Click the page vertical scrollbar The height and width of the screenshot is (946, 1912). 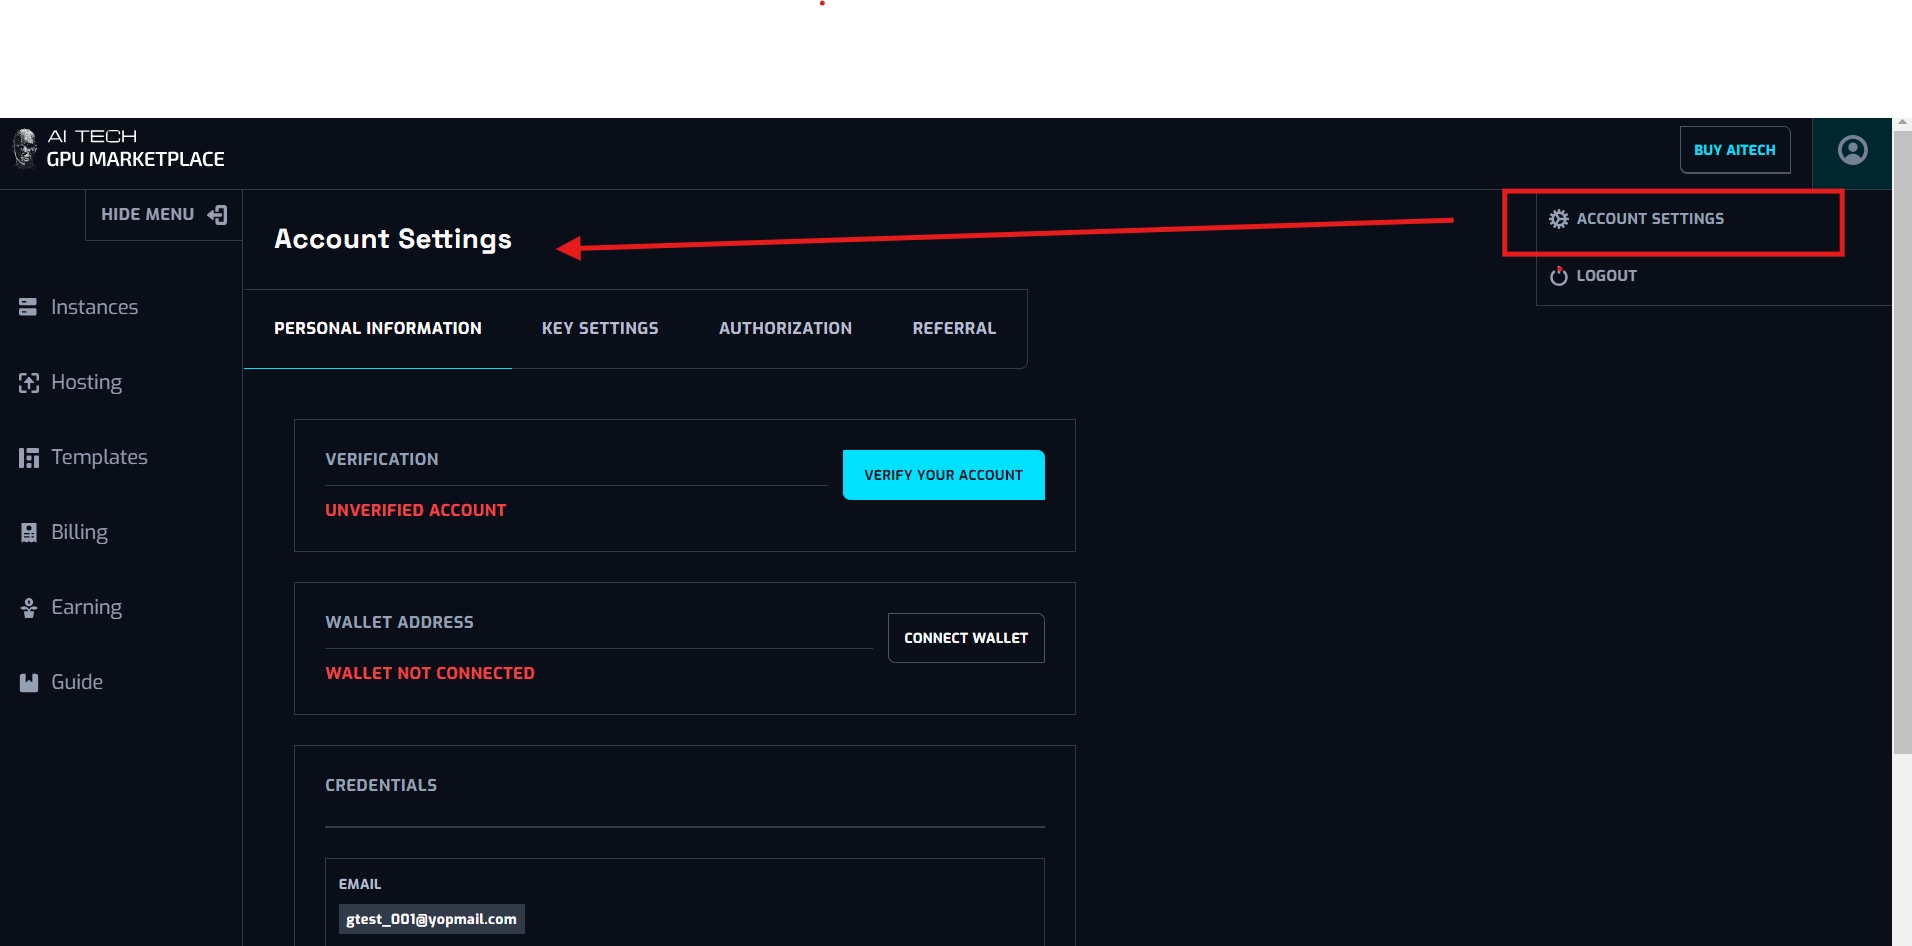pos(1901,450)
